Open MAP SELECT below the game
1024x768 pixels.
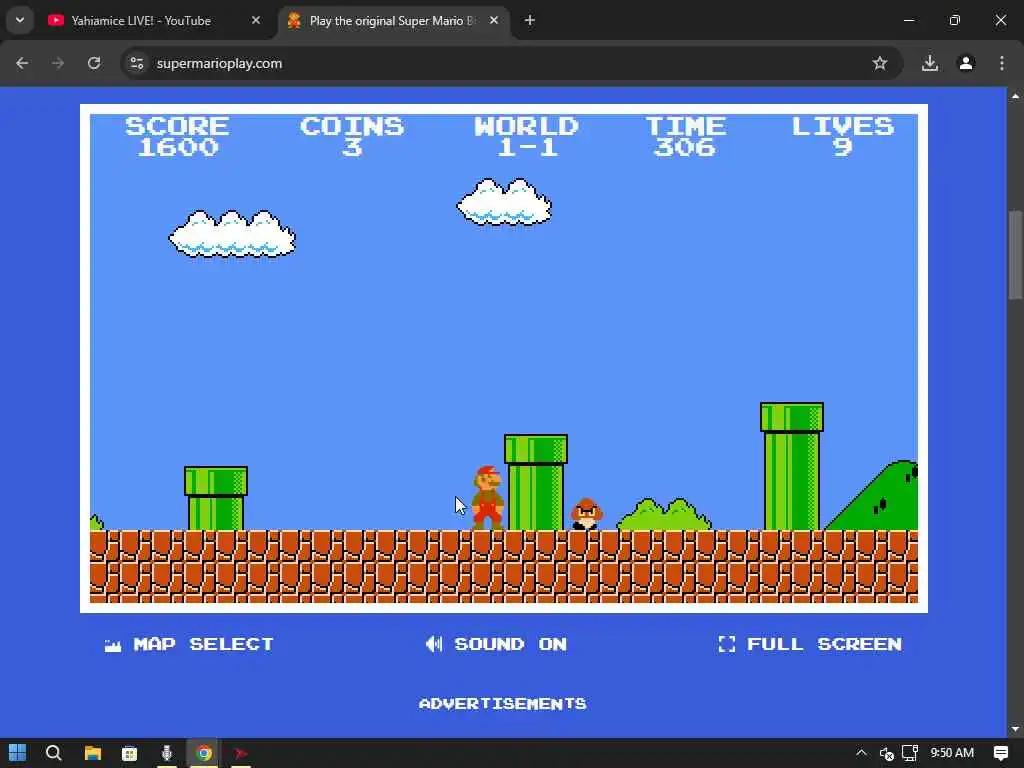[189, 645]
